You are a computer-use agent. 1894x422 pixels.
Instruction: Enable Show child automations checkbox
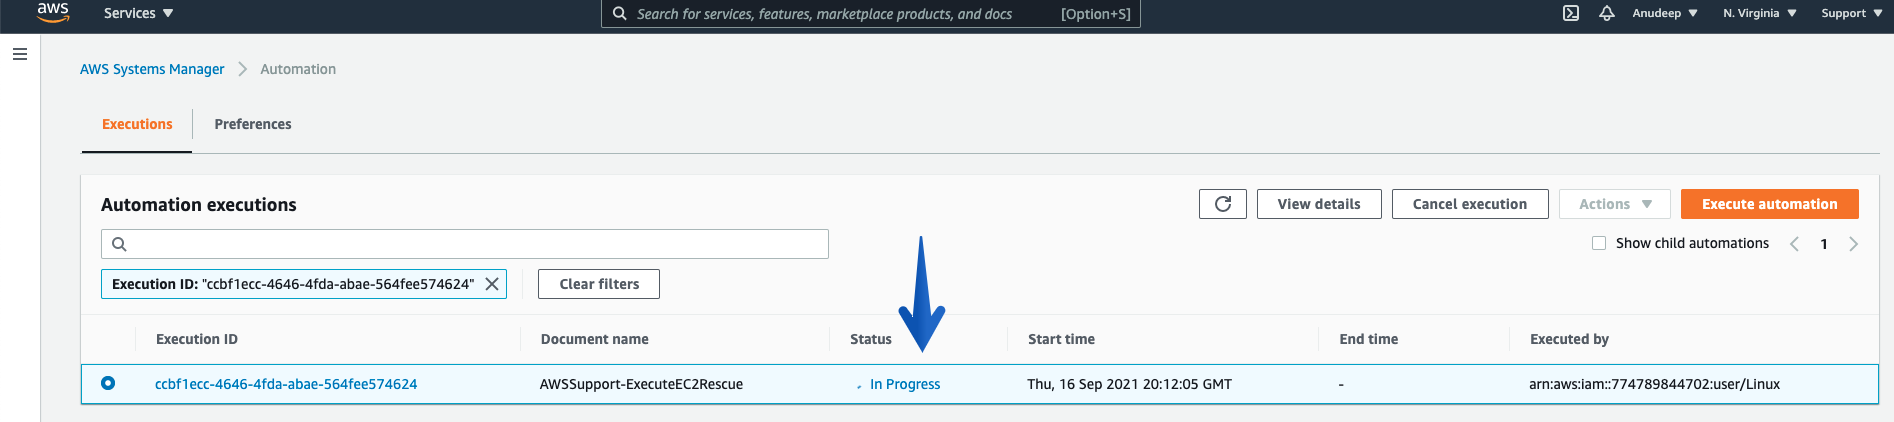(1599, 243)
